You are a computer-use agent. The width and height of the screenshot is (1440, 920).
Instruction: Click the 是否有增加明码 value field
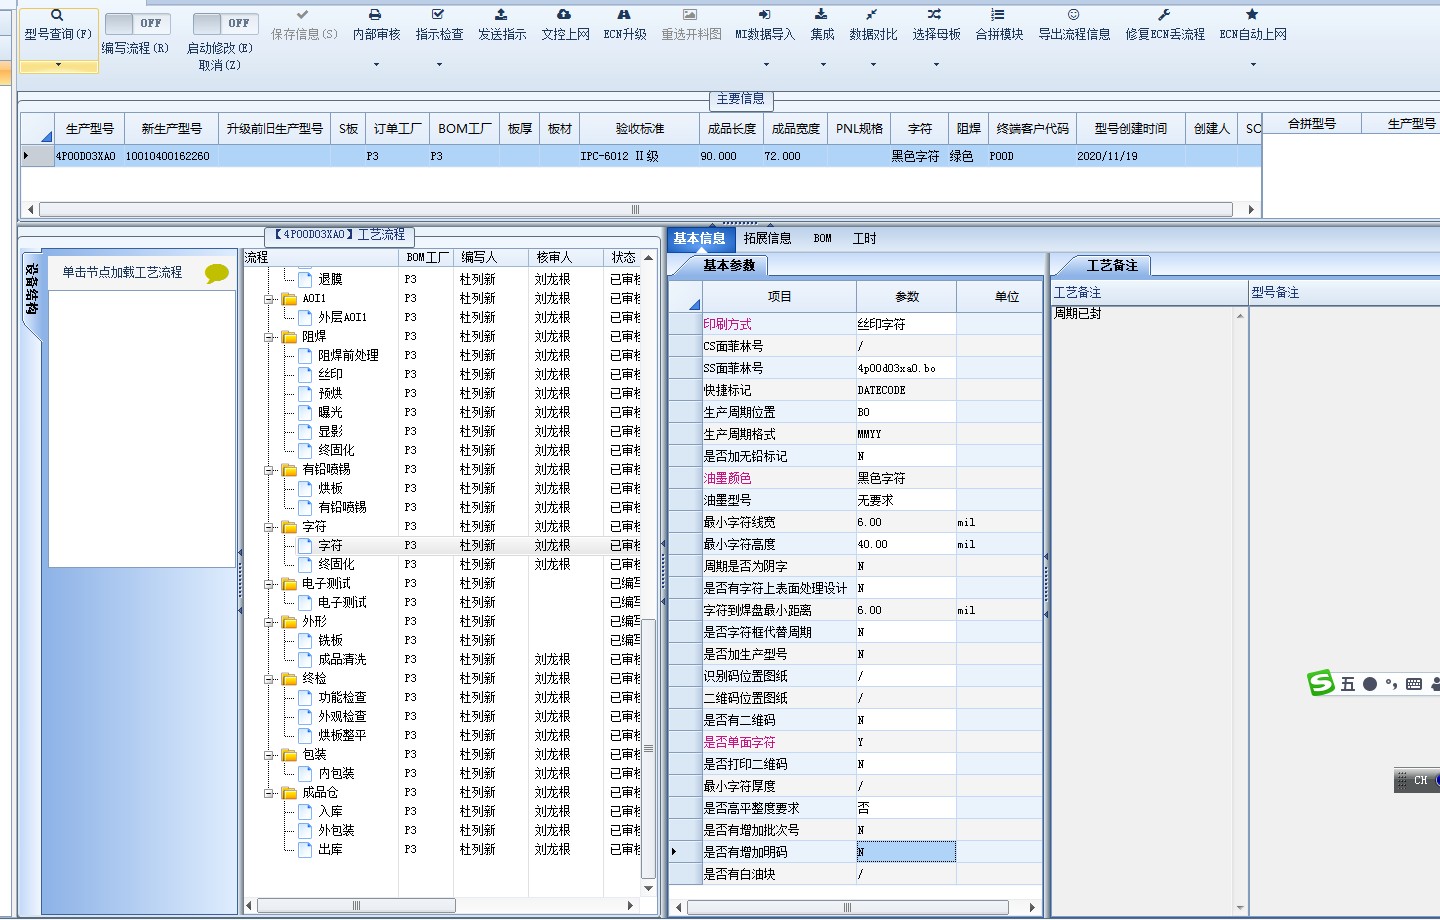[x=905, y=852]
